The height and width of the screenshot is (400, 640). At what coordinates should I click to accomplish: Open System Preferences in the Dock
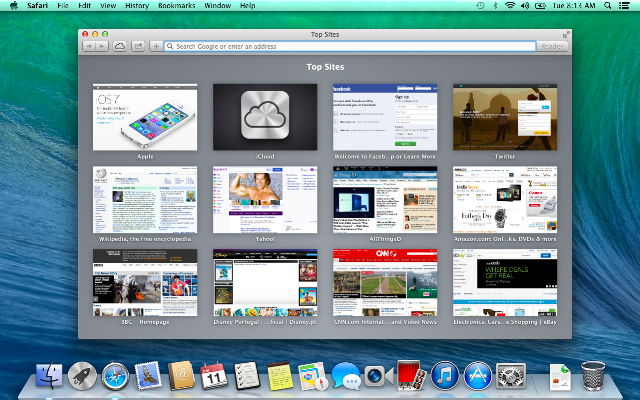click(511, 376)
